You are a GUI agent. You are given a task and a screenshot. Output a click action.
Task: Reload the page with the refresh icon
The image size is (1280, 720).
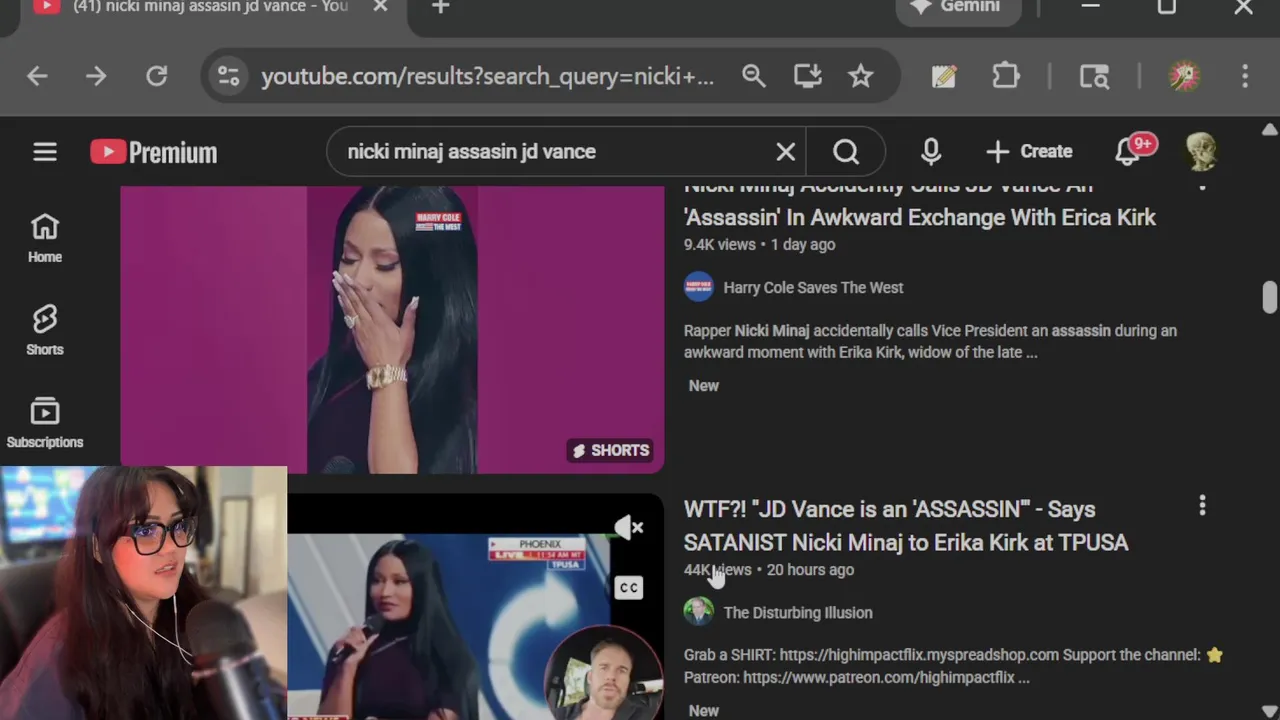pyautogui.click(x=157, y=76)
